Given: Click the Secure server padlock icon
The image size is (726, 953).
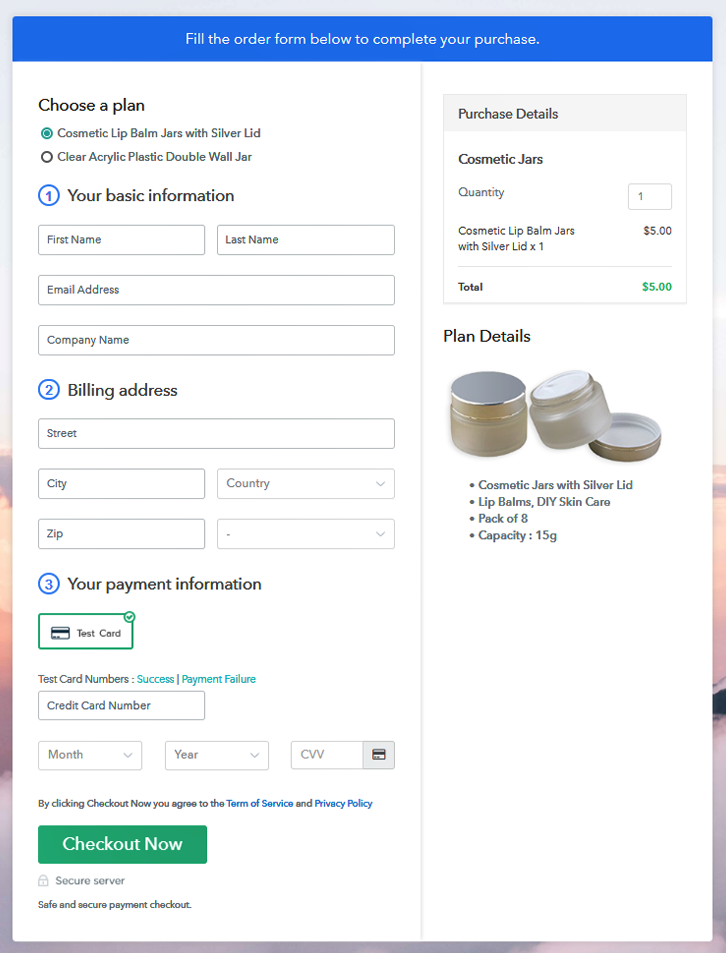Looking at the screenshot, I should pos(43,881).
